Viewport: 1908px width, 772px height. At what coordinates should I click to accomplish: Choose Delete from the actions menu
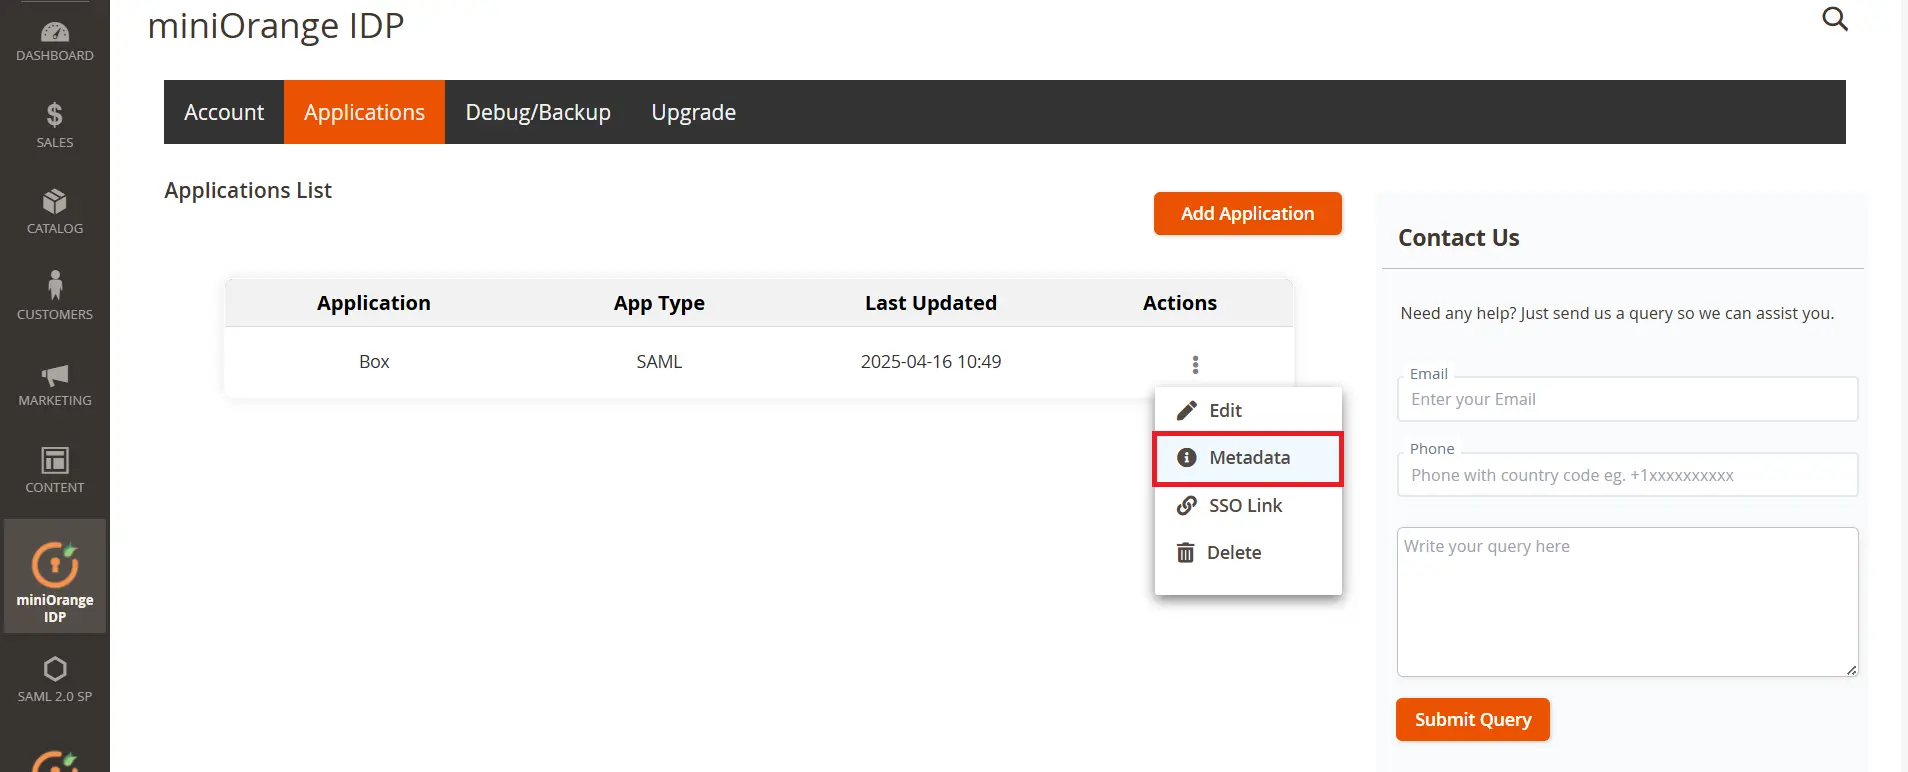click(x=1248, y=552)
